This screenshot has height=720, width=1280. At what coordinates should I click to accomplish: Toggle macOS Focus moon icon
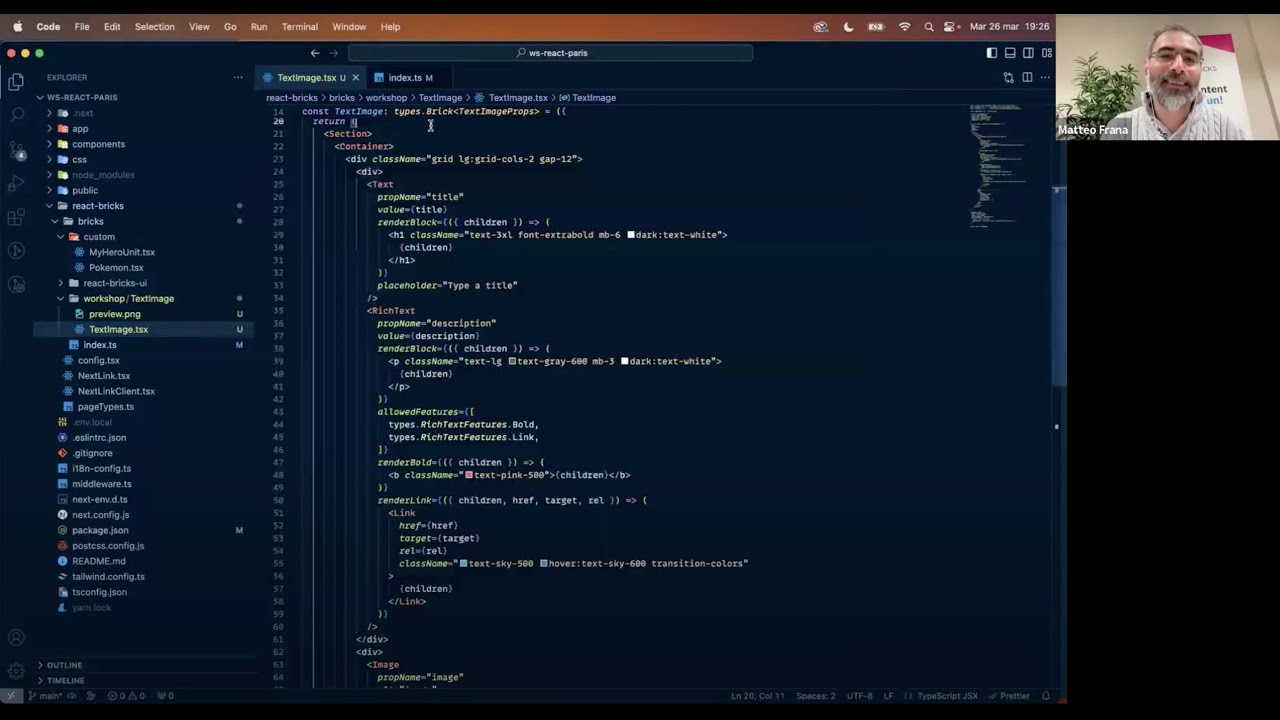tap(849, 27)
